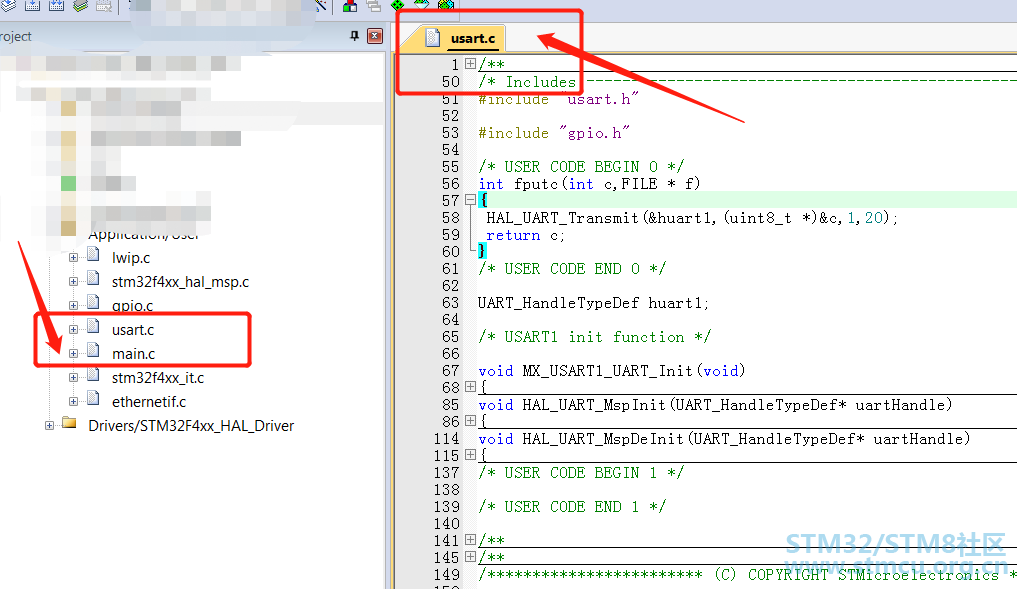Switch to the usart.c editor tab
1017x589 pixels.
pyautogui.click(x=473, y=38)
